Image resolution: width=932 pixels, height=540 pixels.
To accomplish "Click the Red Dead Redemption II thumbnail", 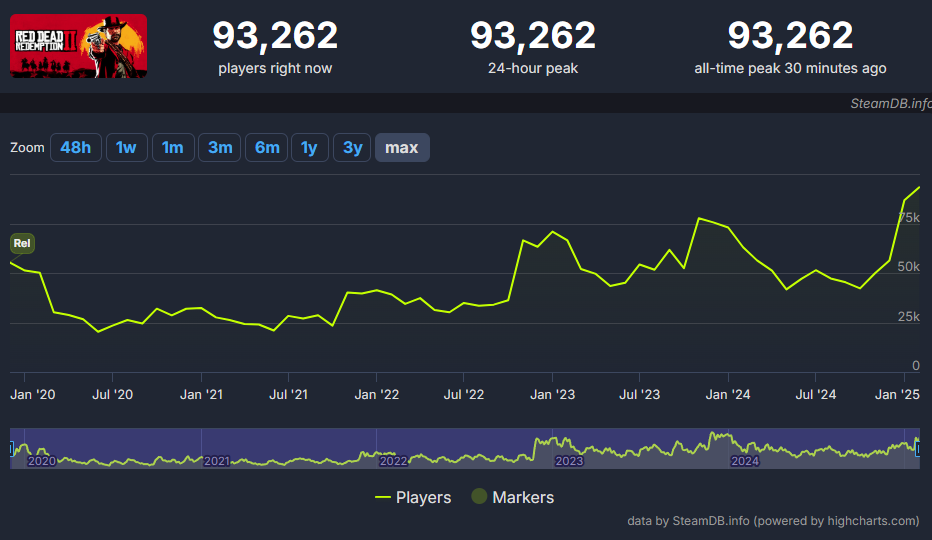I will [x=78, y=46].
